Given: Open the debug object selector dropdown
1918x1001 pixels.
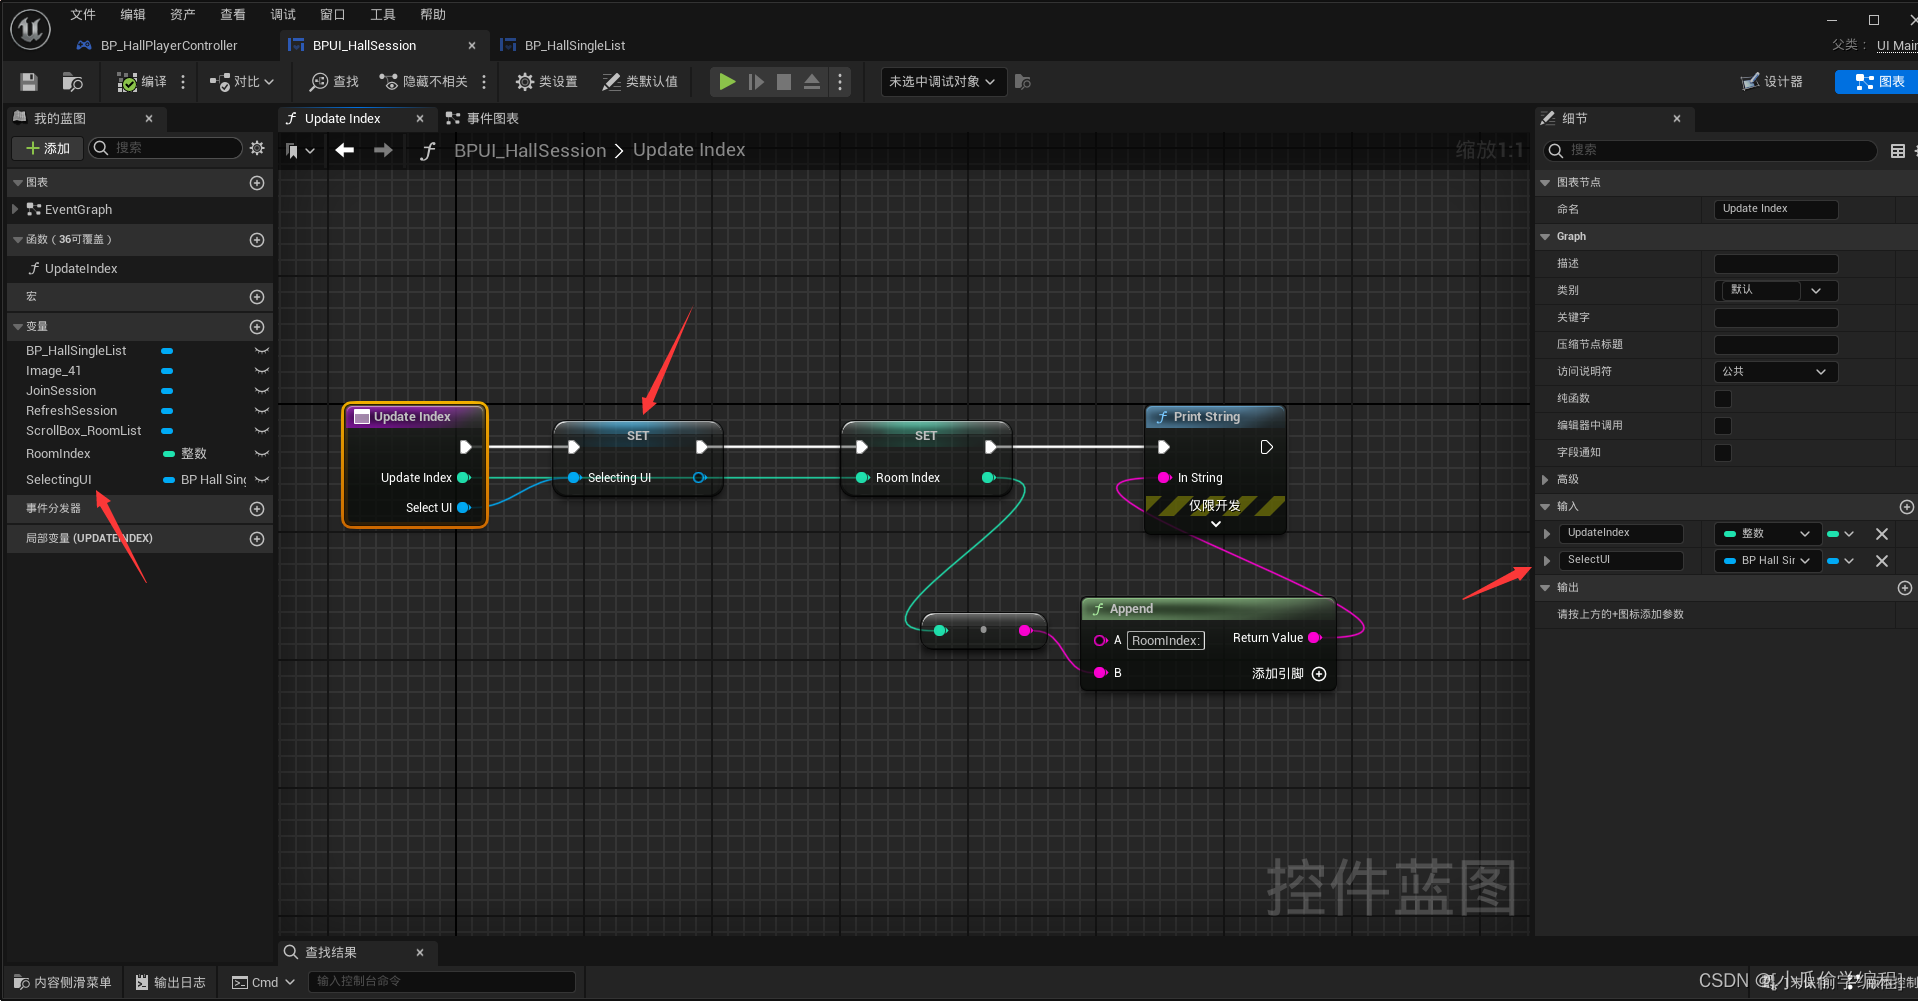Looking at the screenshot, I should tap(942, 82).
